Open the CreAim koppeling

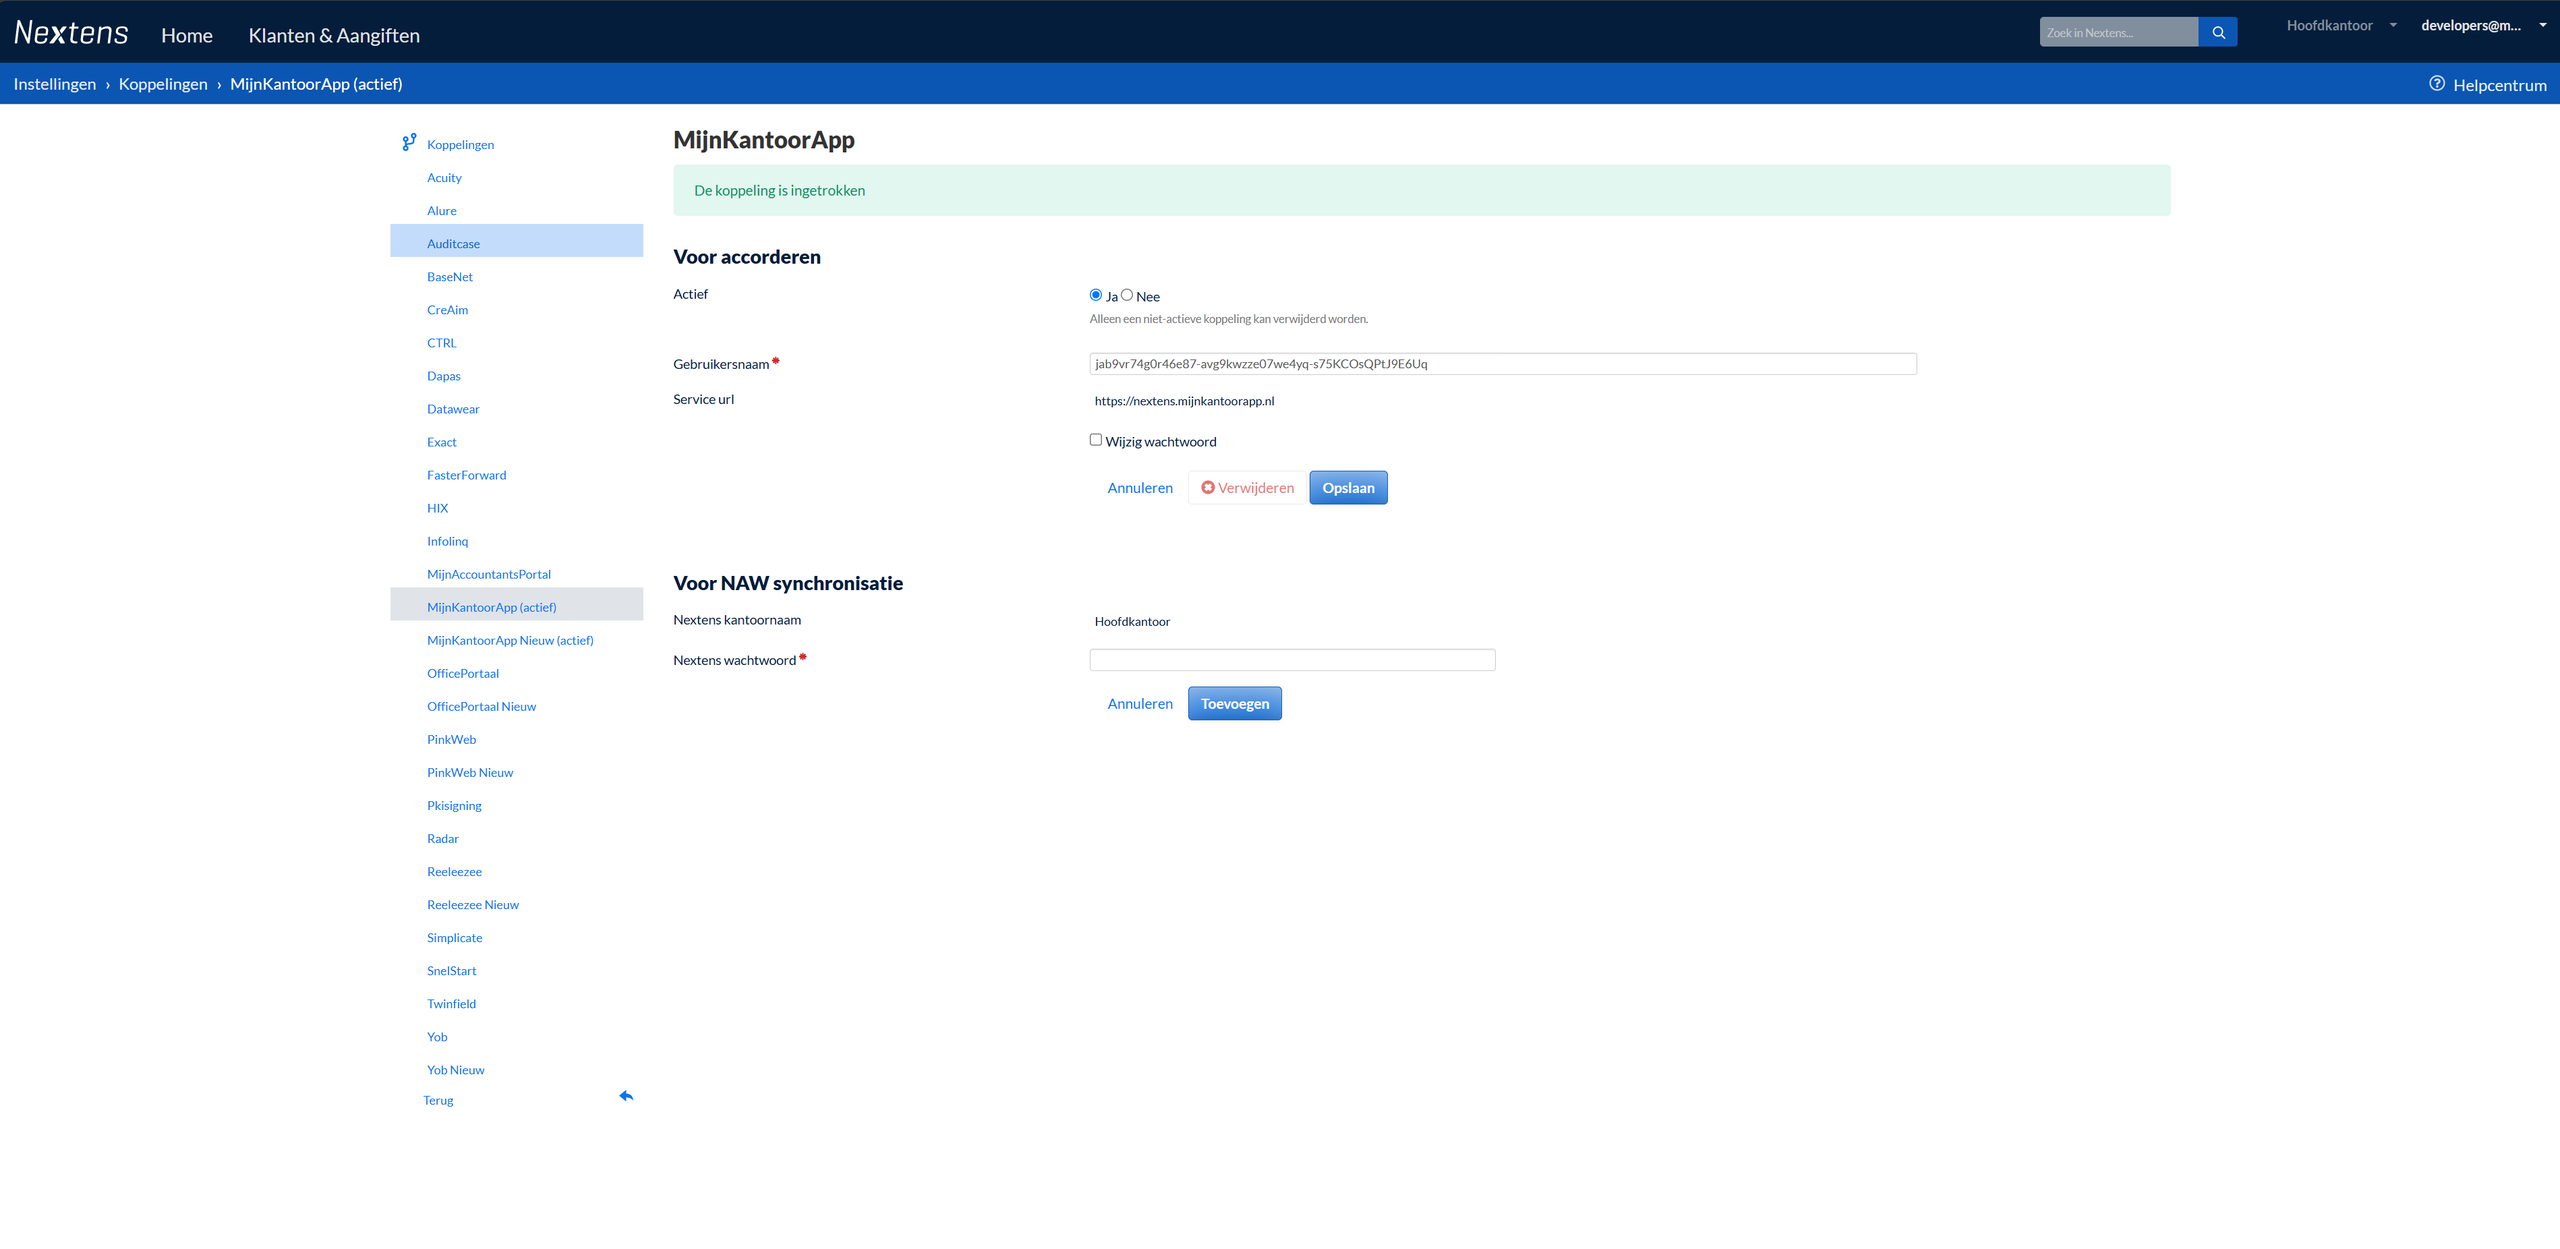447,310
